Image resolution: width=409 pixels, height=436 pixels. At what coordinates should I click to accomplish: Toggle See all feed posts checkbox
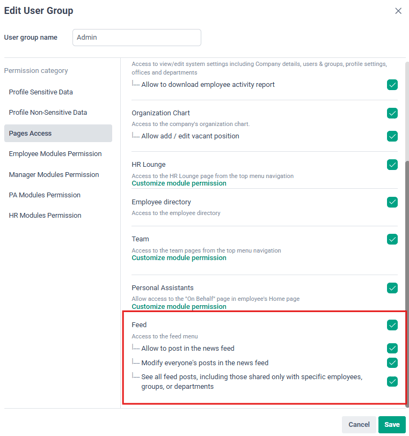pyautogui.click(x=392, y=381)
